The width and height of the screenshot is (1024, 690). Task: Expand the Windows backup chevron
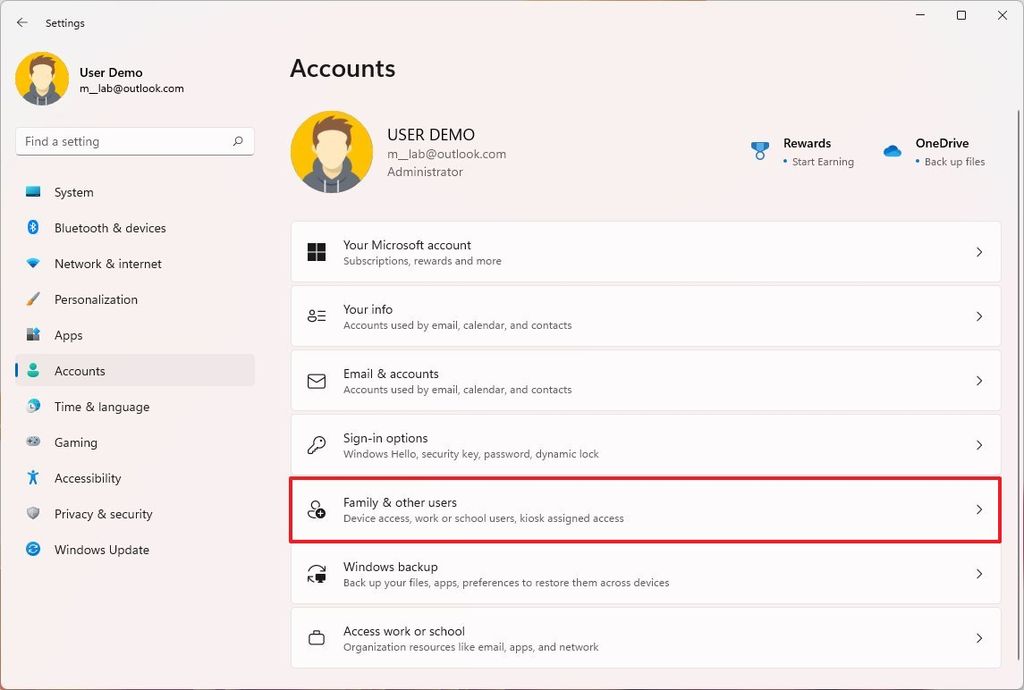click(979, 574)
